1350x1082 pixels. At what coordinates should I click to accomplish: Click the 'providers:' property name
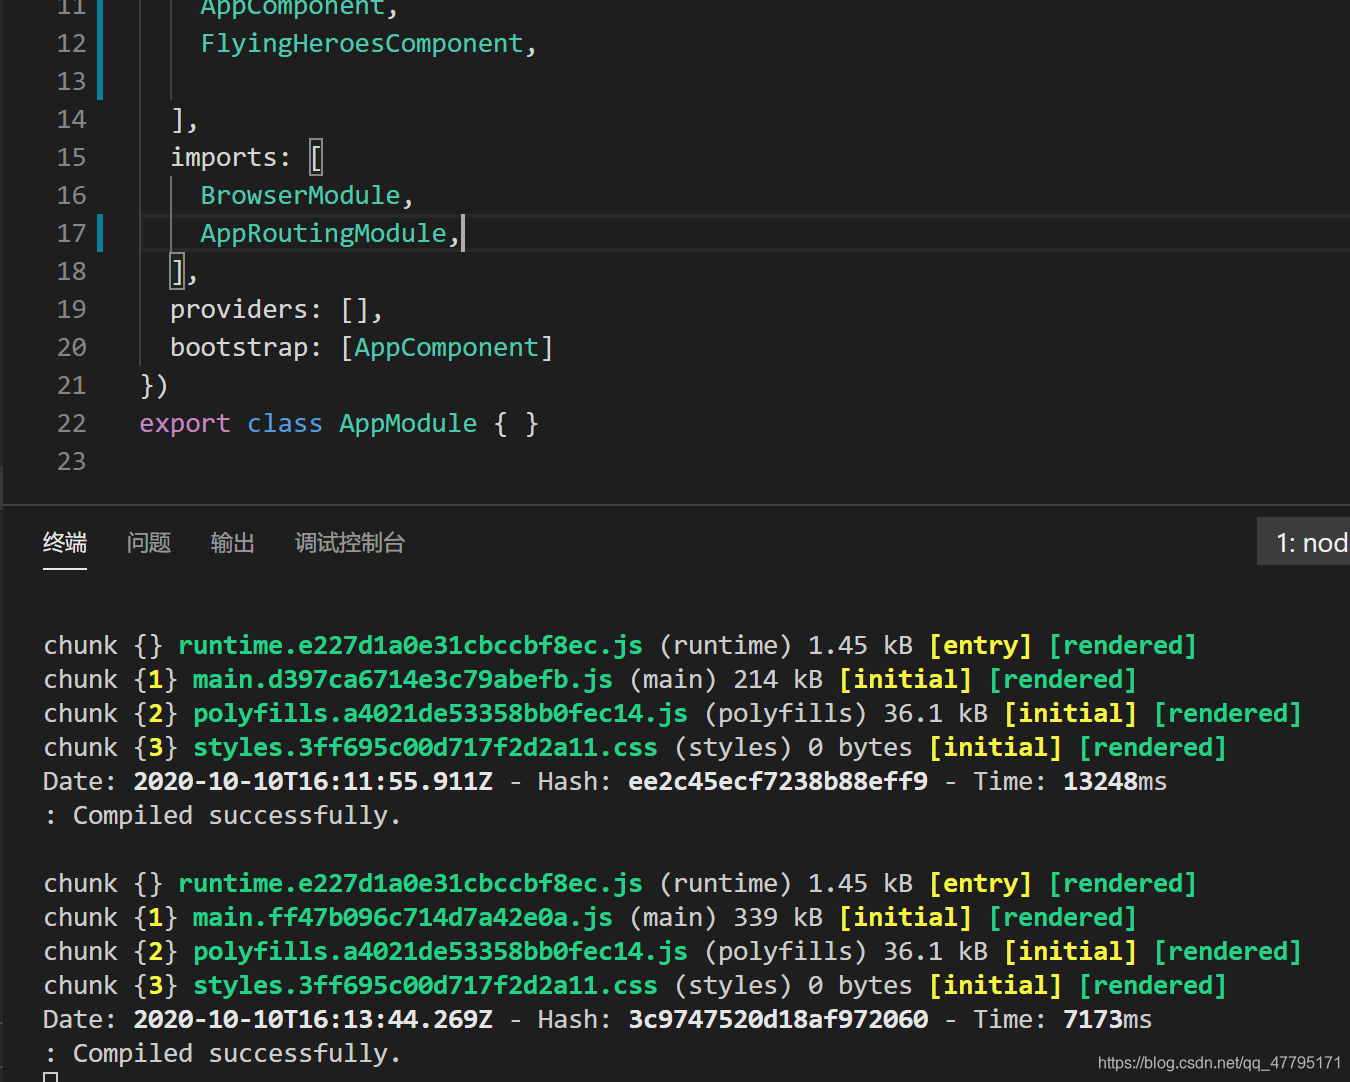[x=246, y=309]
